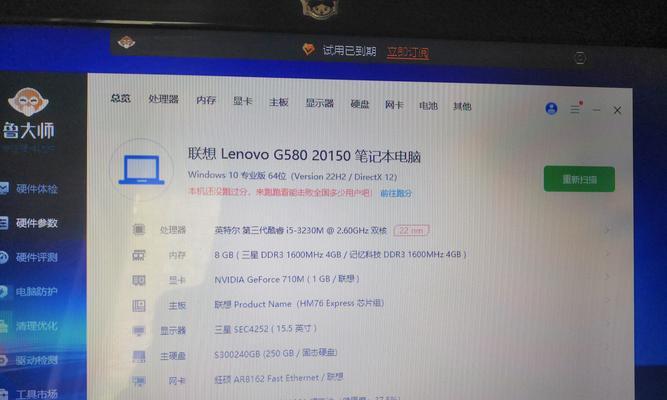This screenshot has width=667, height=400.
Task: Click the green 重新扫描 rescan button
Action: coord(579,179)
